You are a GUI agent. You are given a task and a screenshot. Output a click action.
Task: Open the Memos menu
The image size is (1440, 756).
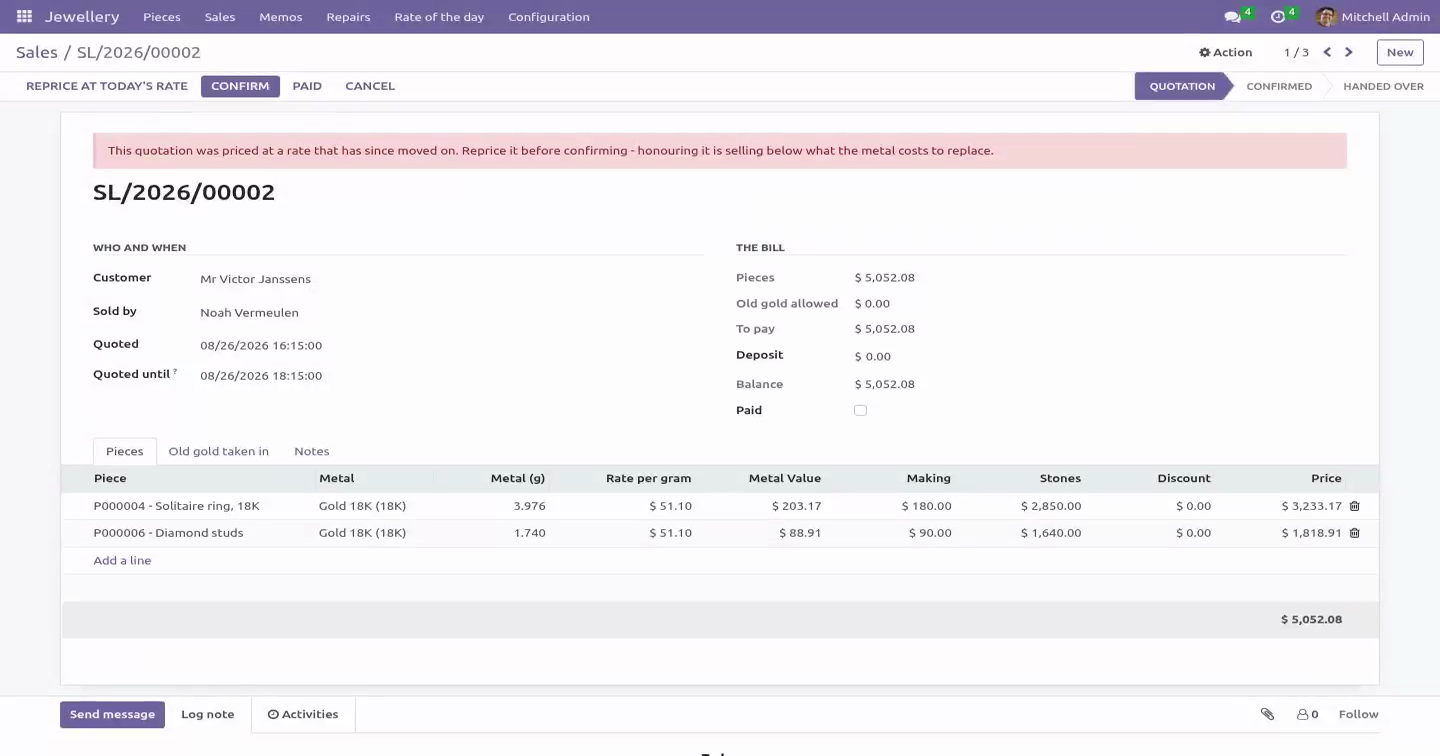(x=281, y=17)
